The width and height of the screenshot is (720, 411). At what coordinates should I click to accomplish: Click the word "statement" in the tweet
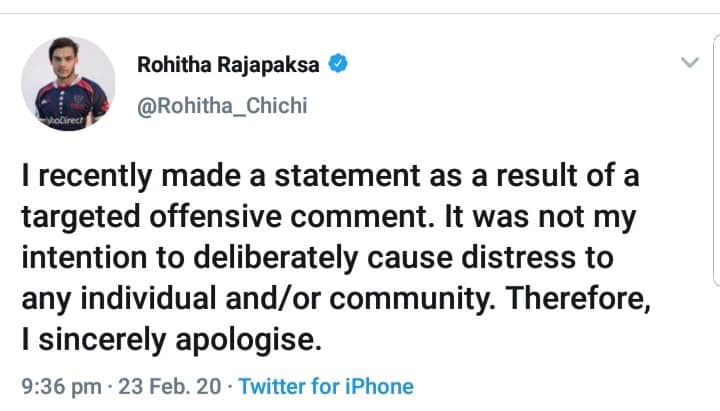point(357,179)
